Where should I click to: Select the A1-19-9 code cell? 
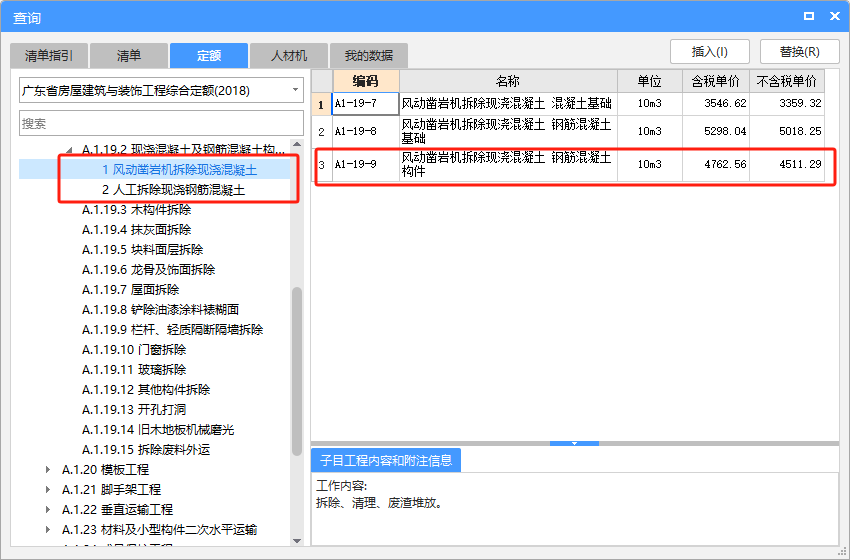pos(366,164)
